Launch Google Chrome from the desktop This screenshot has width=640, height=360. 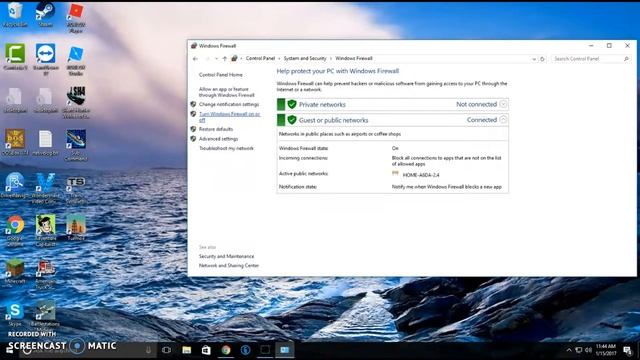coord(15,231)
